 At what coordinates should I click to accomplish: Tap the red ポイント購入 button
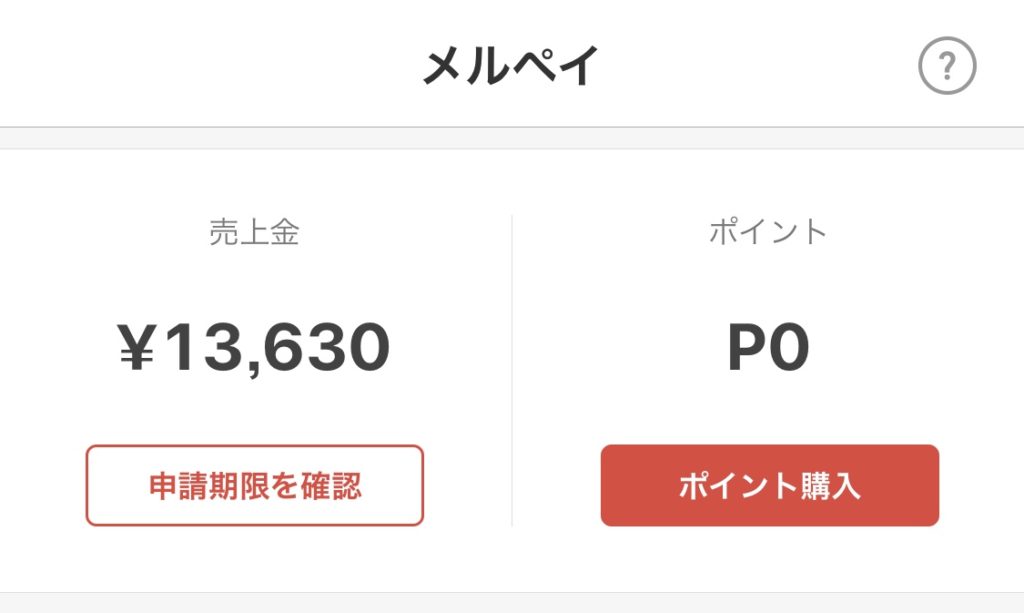pos(769,485)
